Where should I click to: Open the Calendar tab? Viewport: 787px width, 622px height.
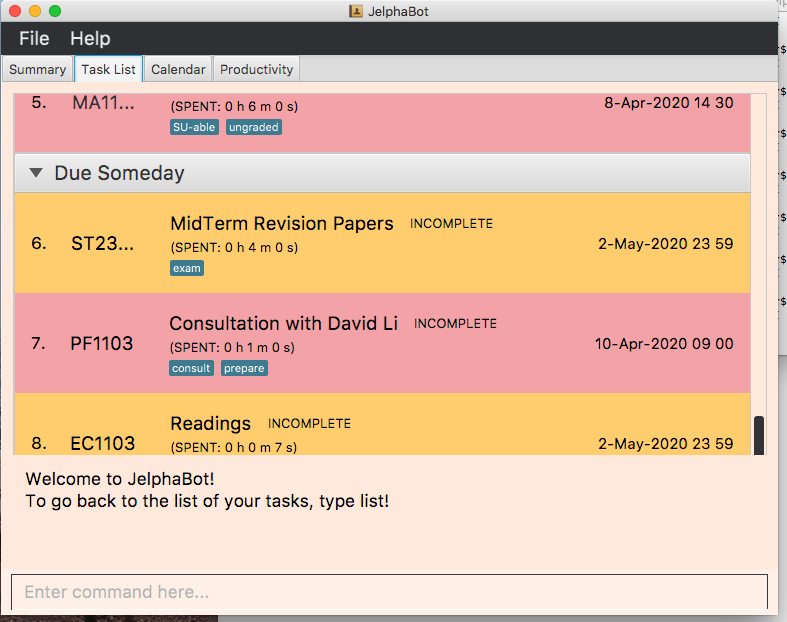[178, 69]
